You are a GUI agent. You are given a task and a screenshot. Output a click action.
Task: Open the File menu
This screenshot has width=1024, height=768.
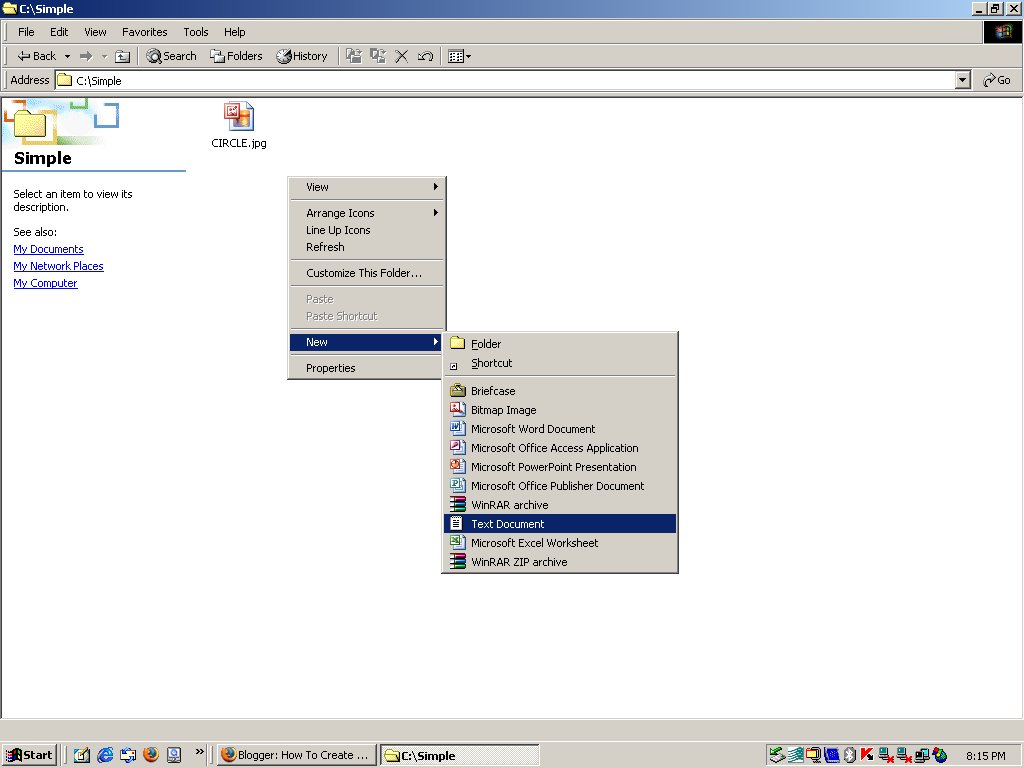click(x=26, y=32)
